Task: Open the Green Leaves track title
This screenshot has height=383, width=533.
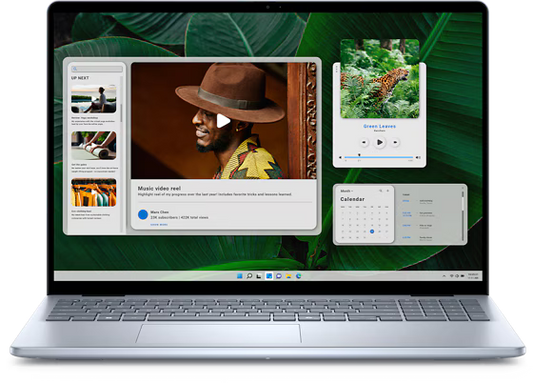Action: tap(380, 126)
